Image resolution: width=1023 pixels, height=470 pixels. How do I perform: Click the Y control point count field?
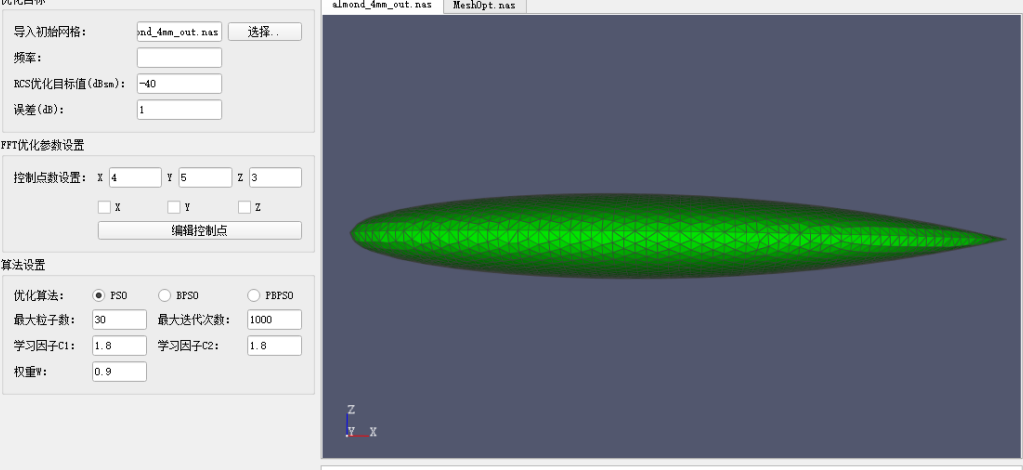pyautogui.click(x=206, y=178)
